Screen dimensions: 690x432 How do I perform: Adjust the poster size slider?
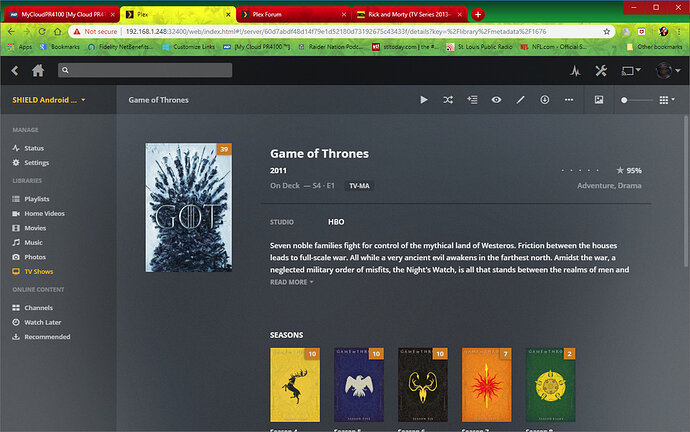[x=636, y=100]
